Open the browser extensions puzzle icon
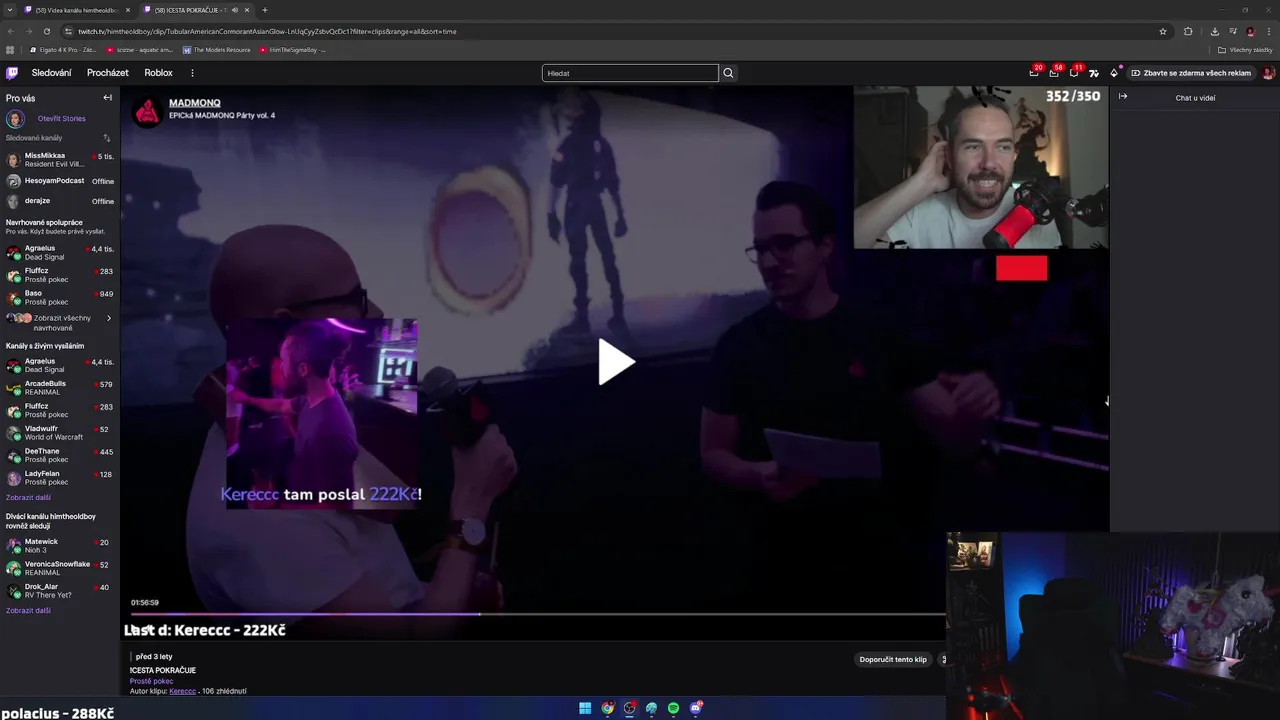The width and height of the screenshot is (1280, 720). pos(1188,31)
